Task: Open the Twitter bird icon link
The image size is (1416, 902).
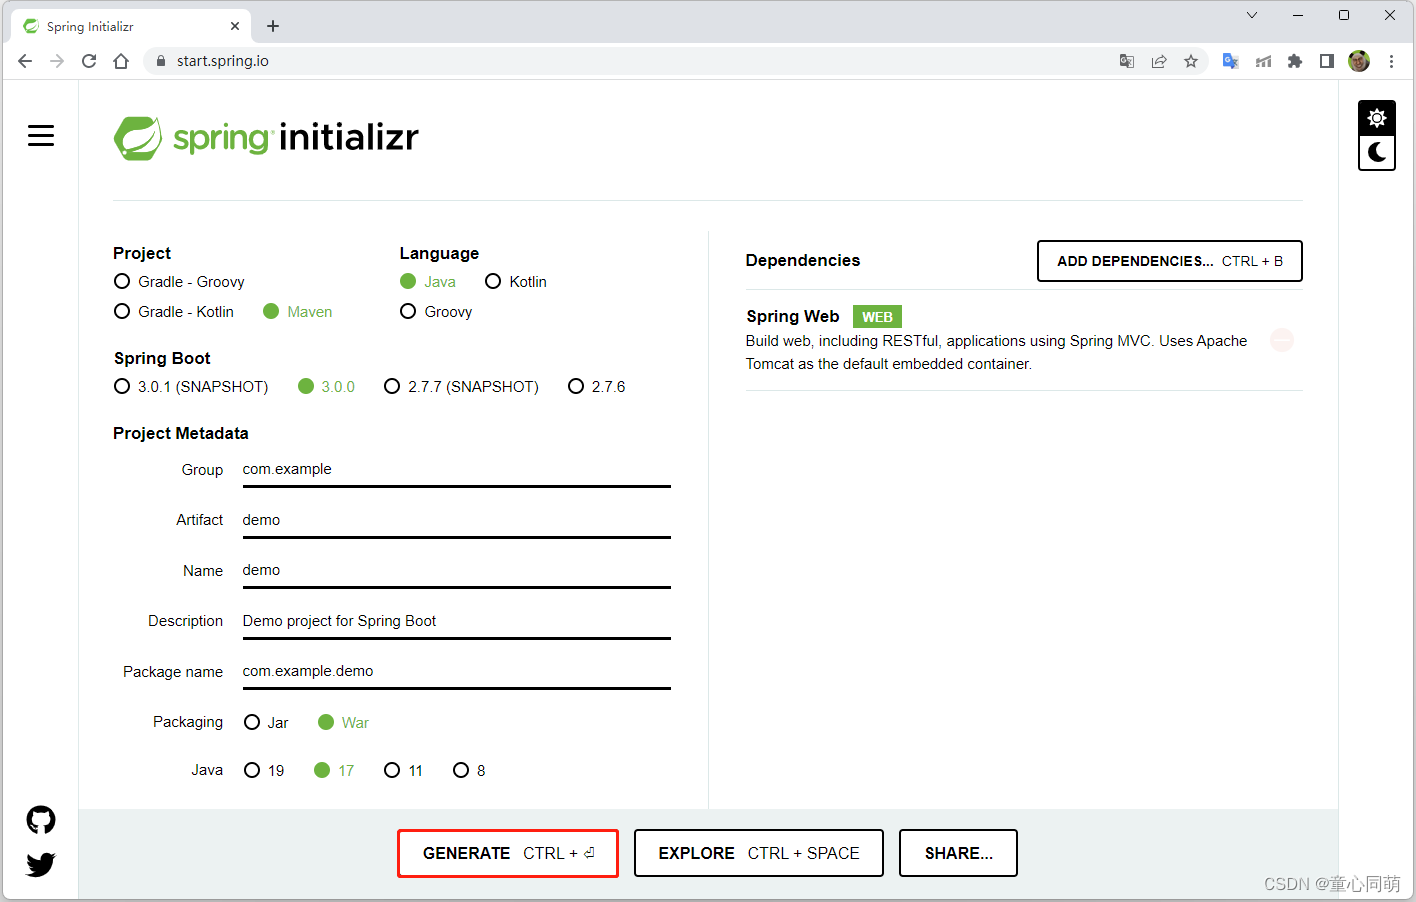Action: pyautogui.click(x=41, y=864)
